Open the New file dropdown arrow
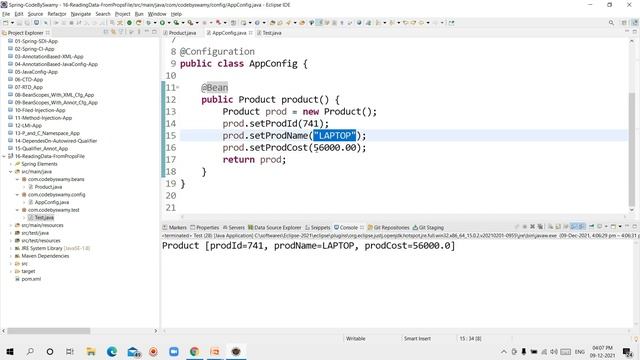 tap(12, 23)
